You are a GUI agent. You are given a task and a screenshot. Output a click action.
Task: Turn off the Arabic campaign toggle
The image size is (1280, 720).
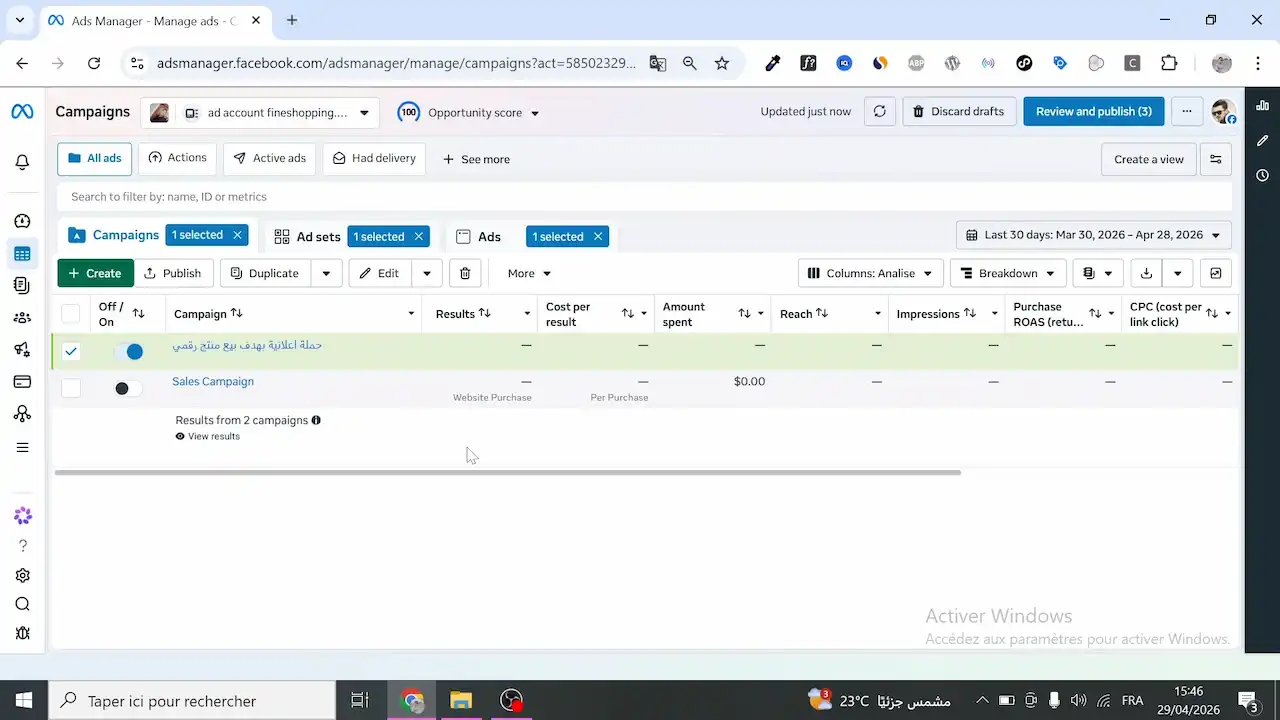pos(128,351)
